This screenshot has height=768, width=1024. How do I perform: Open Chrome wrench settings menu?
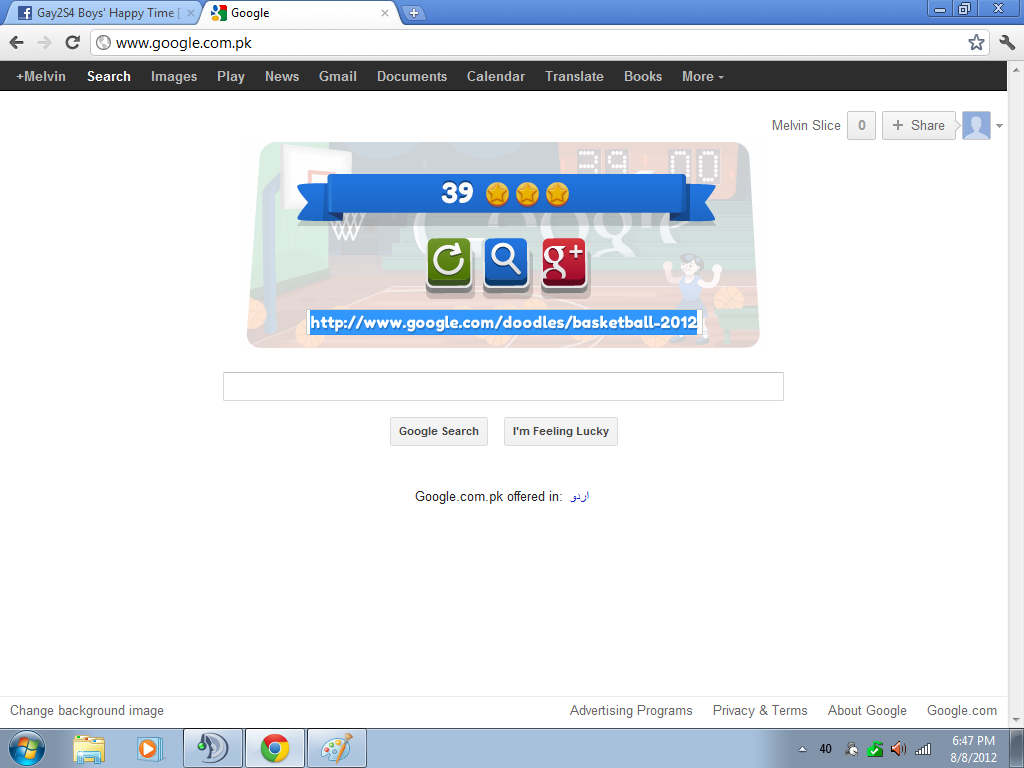point(1007,43)
